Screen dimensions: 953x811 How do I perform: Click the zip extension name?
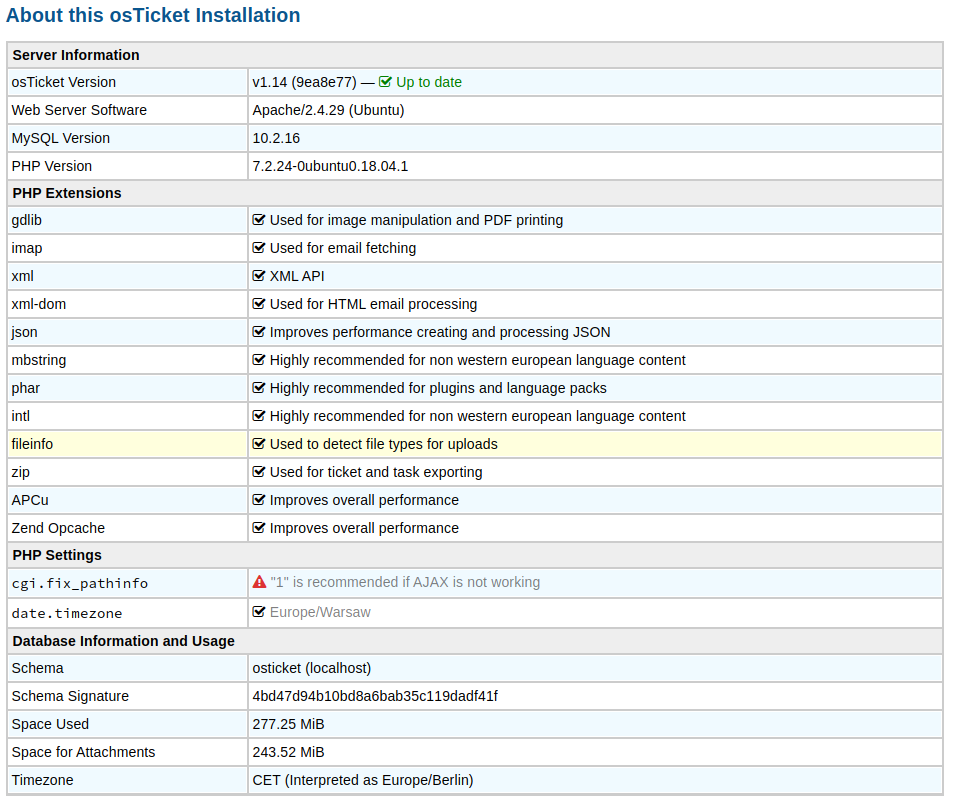coord(20,472)
